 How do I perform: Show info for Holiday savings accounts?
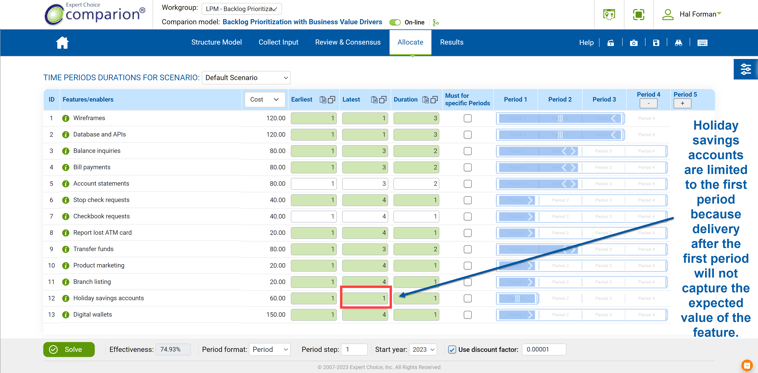coord(66,299)
